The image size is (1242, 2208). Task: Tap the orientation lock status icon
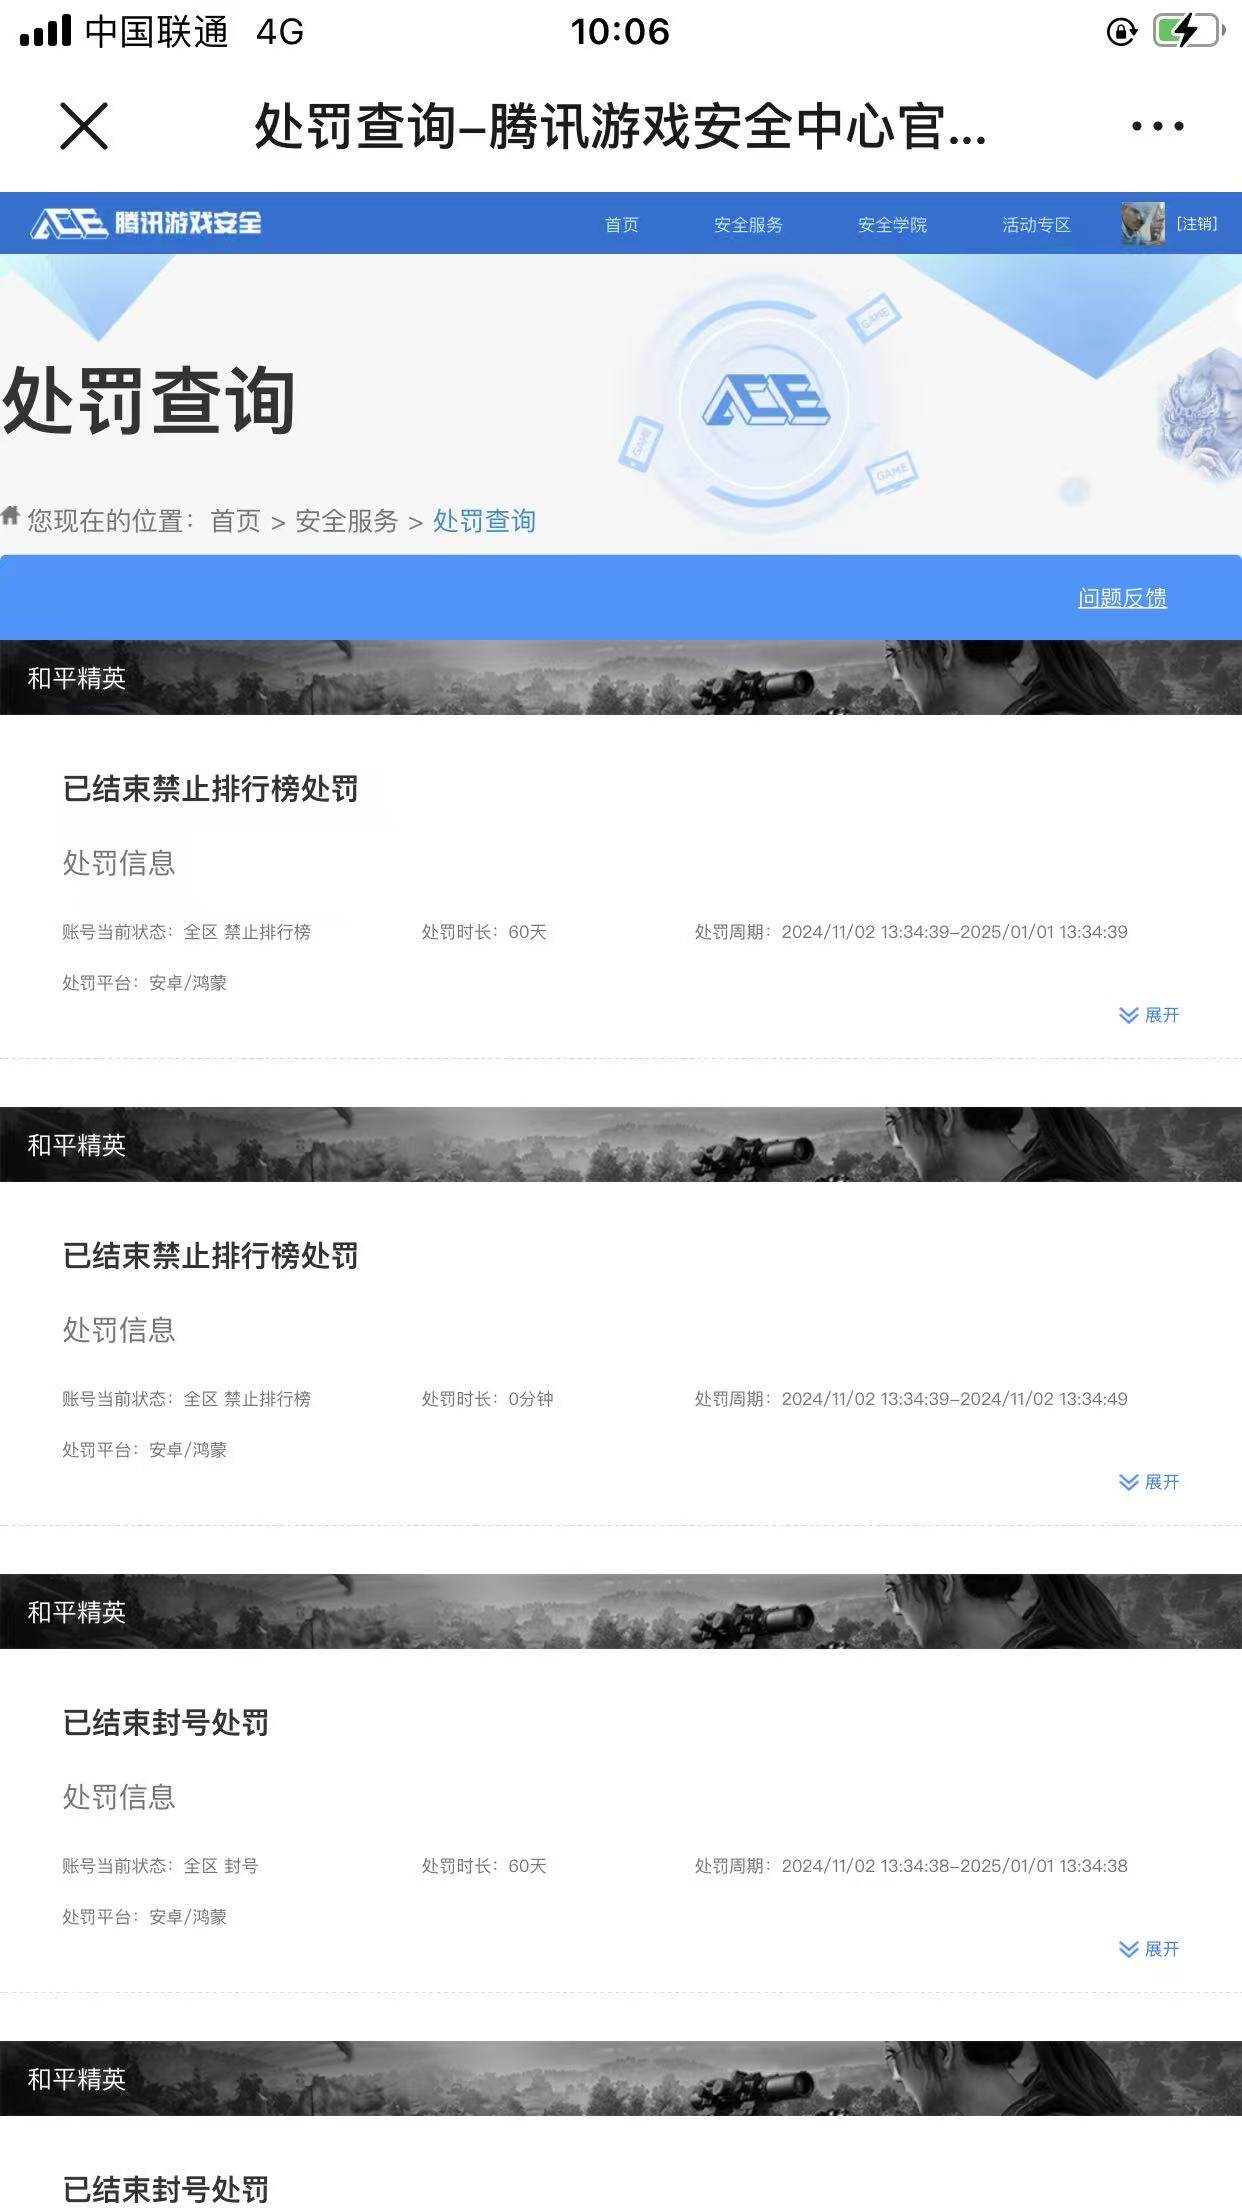click(x=1121, y=32)
